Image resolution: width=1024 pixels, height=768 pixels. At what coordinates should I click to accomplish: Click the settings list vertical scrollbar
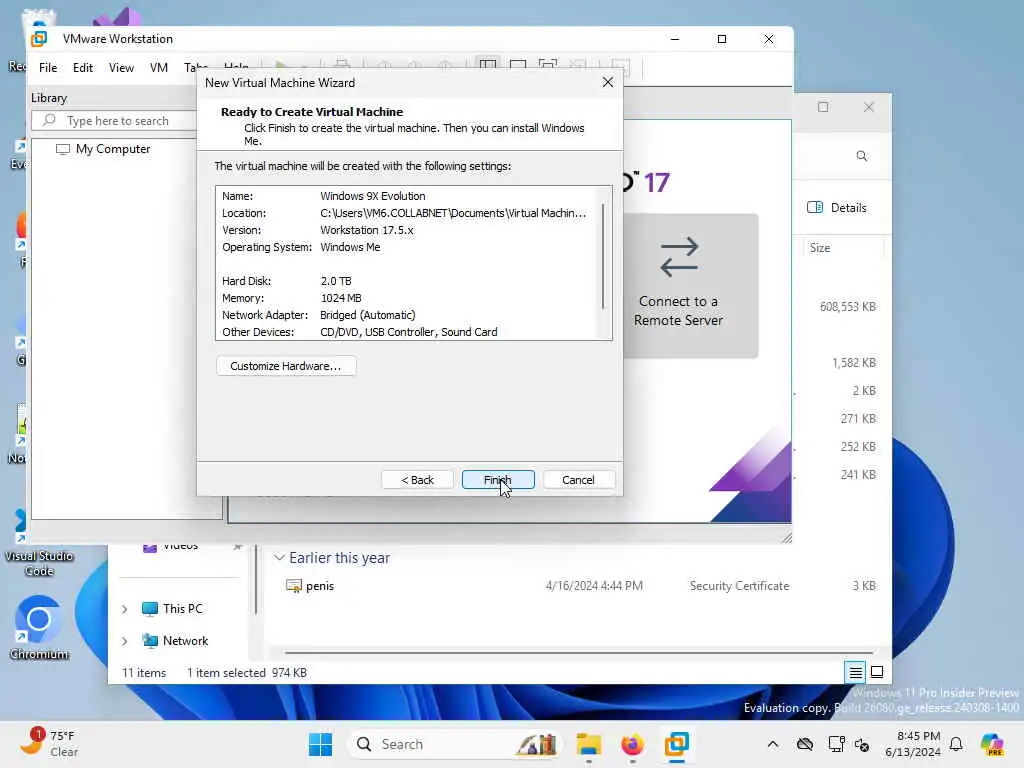pyautogui.click(x=603, y=256)
